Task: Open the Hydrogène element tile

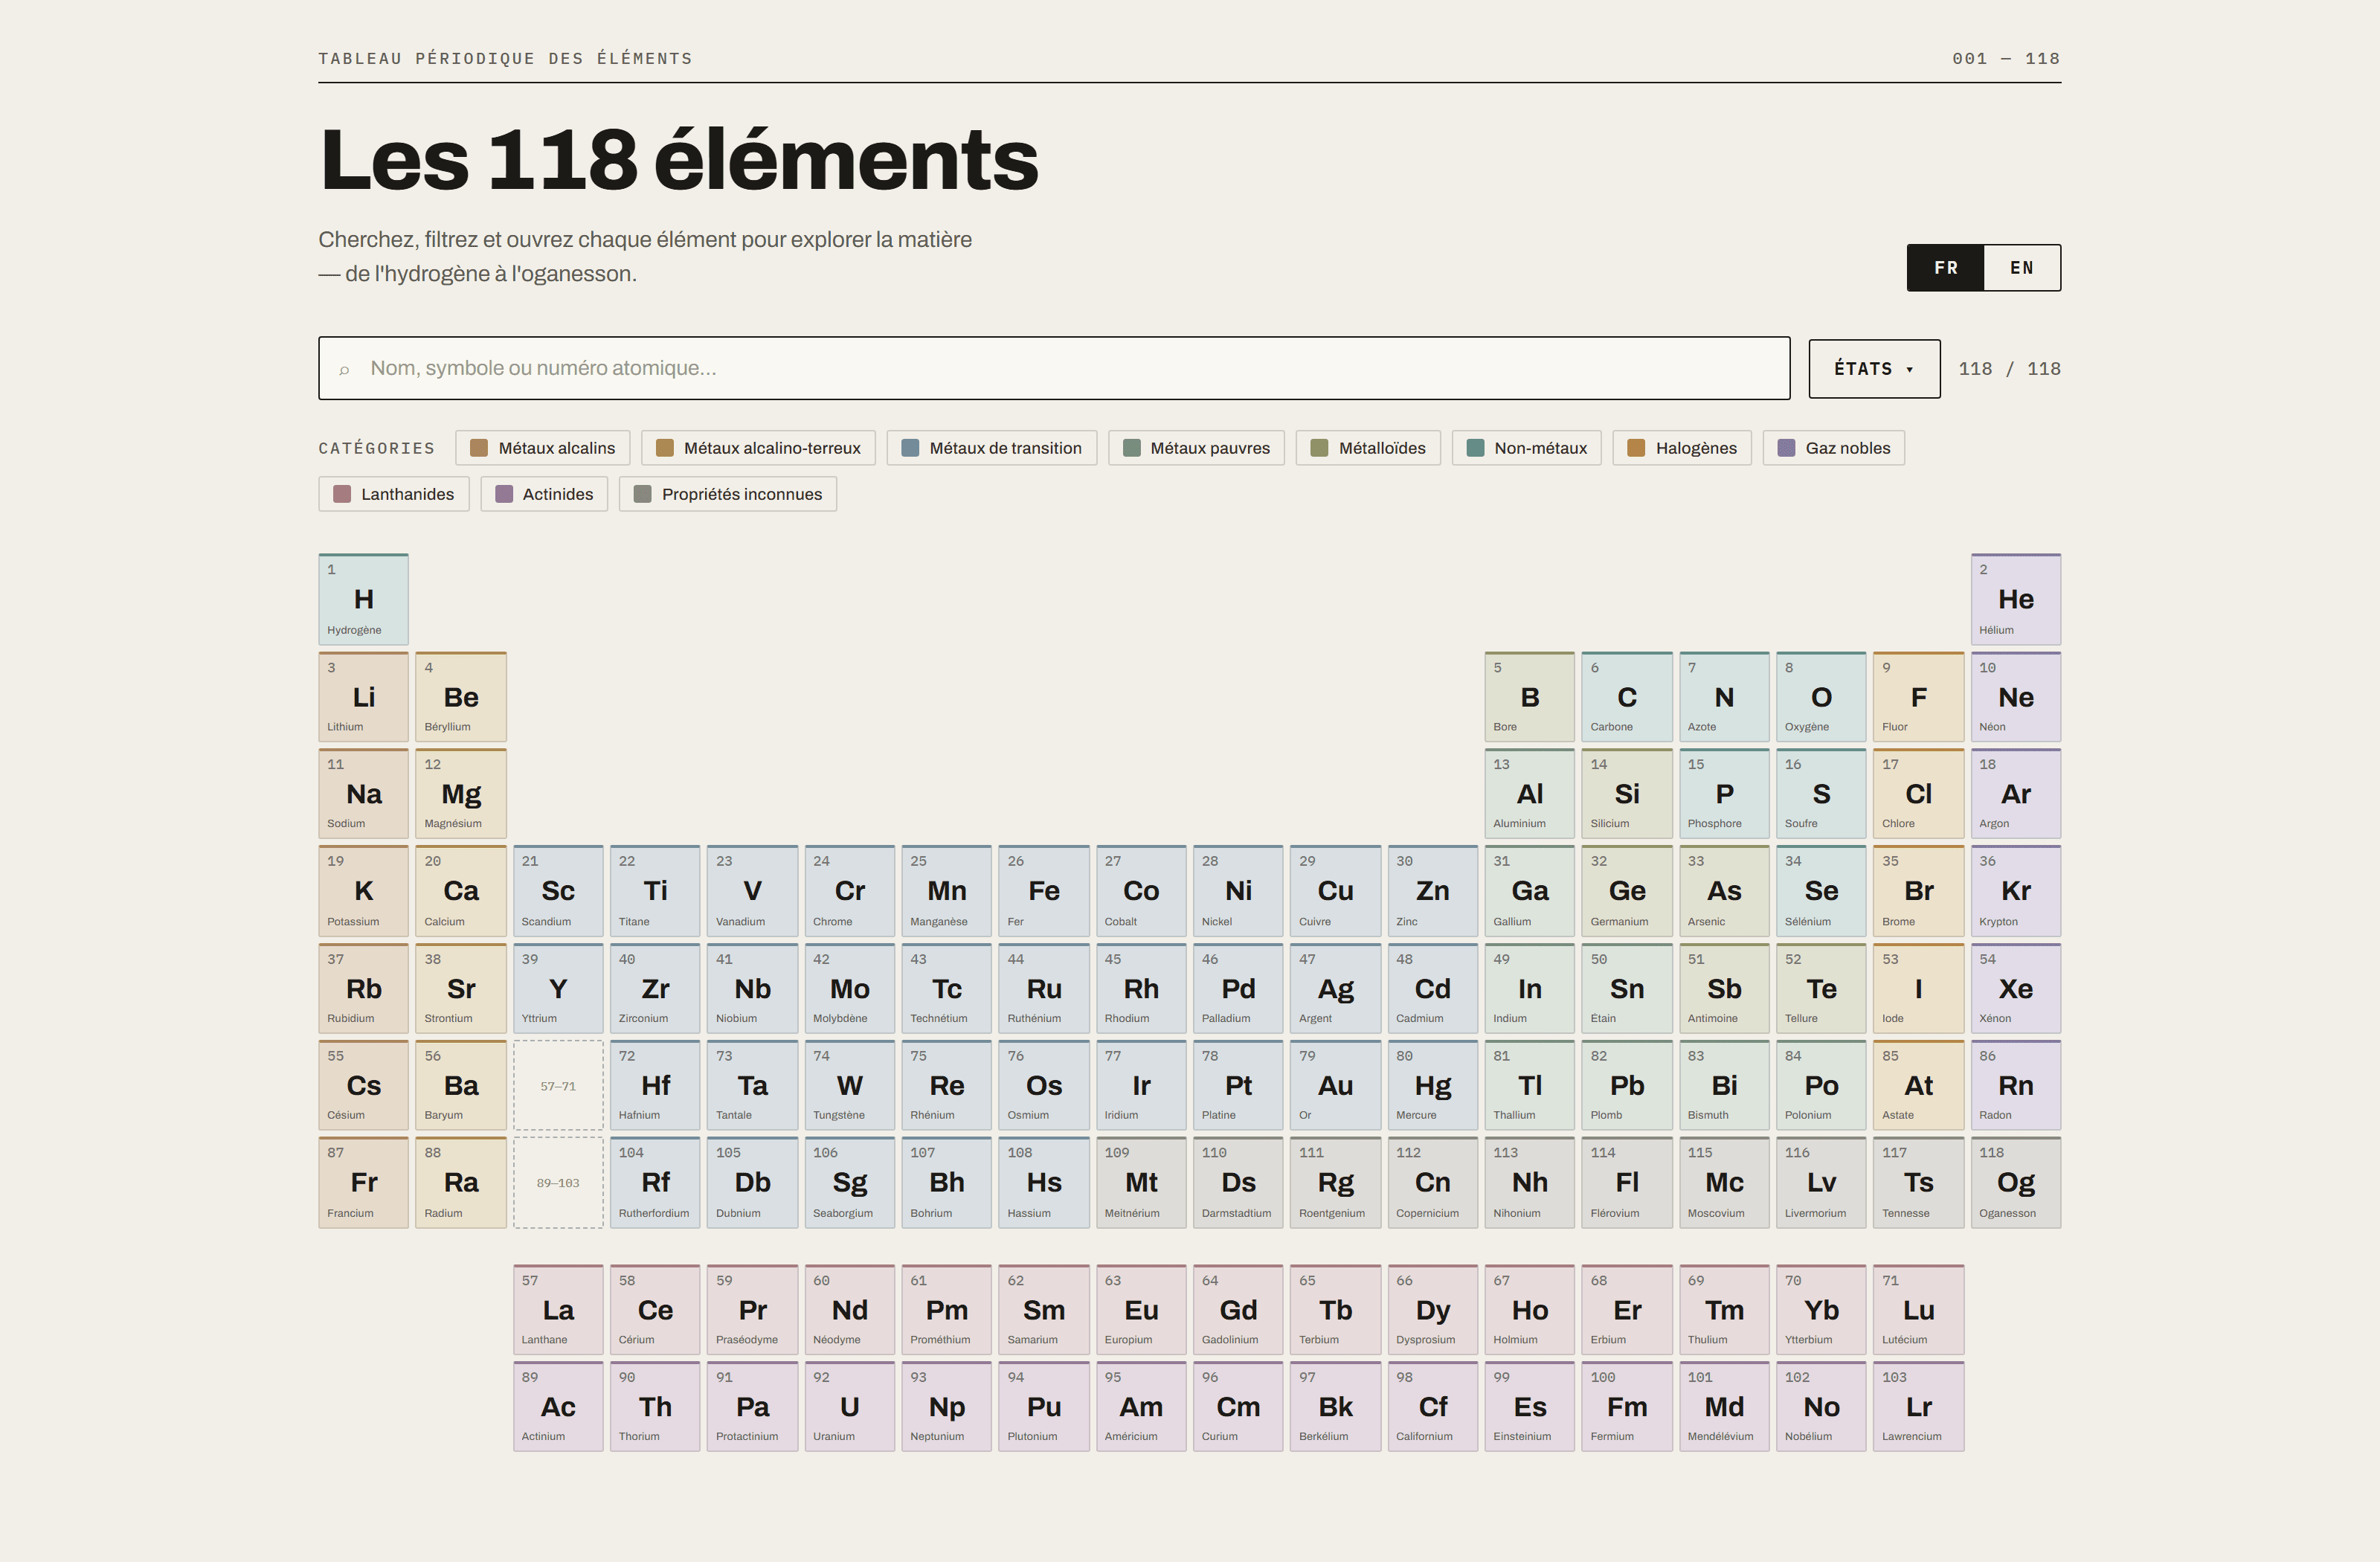Action: [x=364, y=599]
